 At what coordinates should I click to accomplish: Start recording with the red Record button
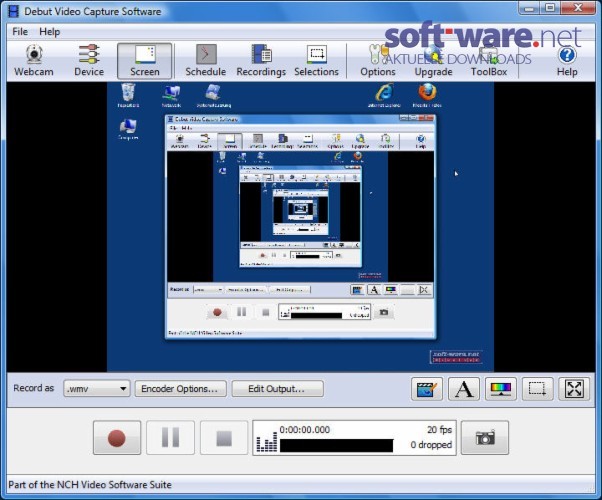click(x=117, y=438)
